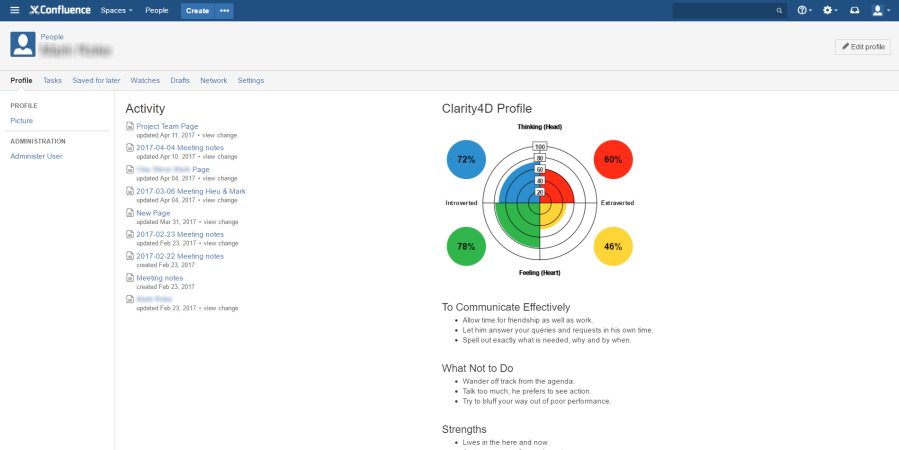Expand the Spaces dropdown
Viewport: 899px width, 450px height.
tap(116, 10)
